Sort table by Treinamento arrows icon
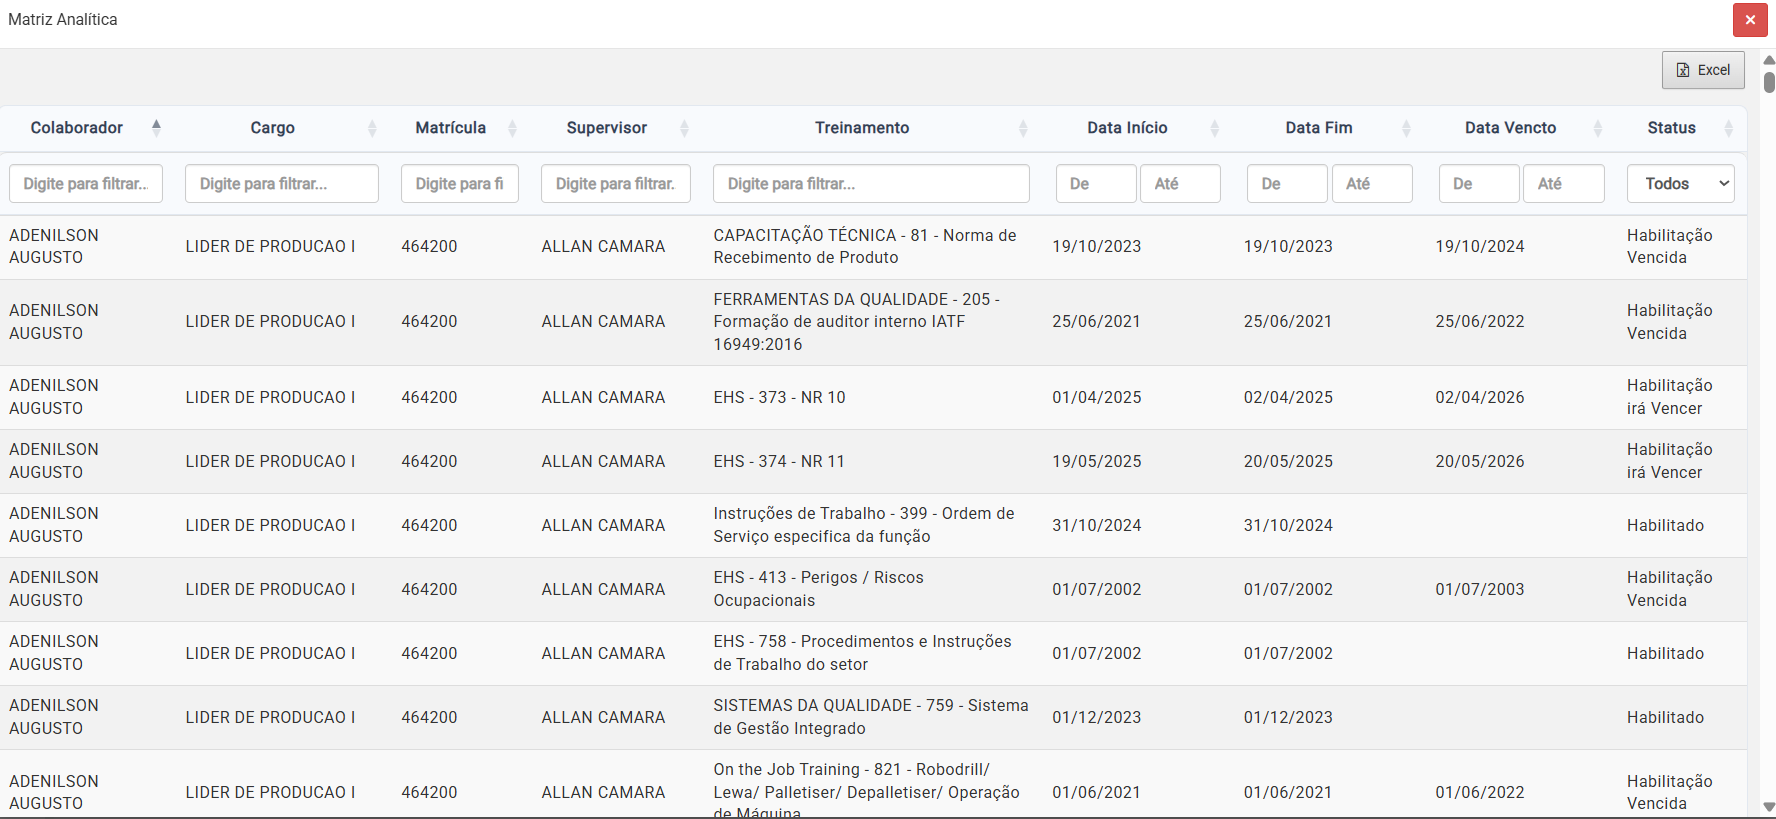The width and height of the screenshot is (1776, 819). [x=1023, y=128]
